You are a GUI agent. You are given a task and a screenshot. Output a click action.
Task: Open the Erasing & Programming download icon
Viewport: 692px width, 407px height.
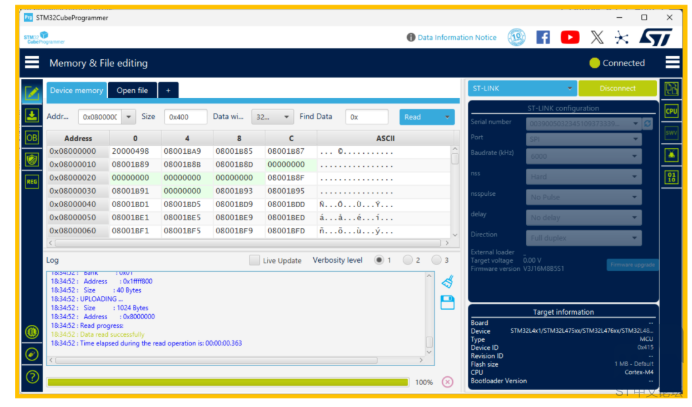pyautogui.click(x=32, y=116)
